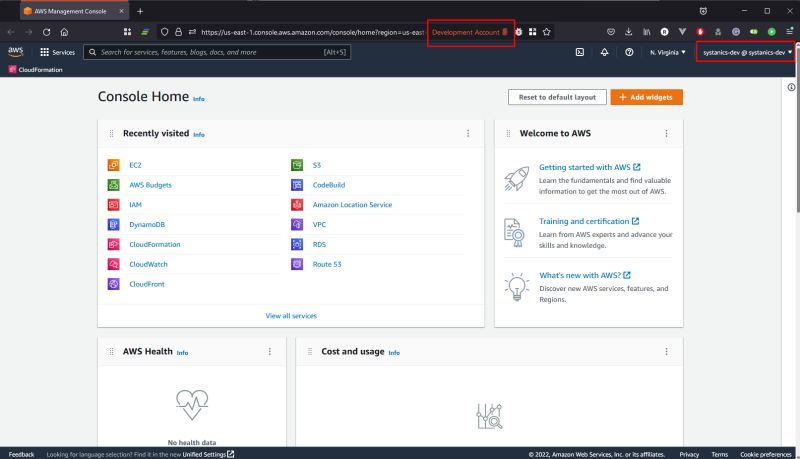Open the AWS Budgets icon

pyautogui.click(x=113, y=185)
